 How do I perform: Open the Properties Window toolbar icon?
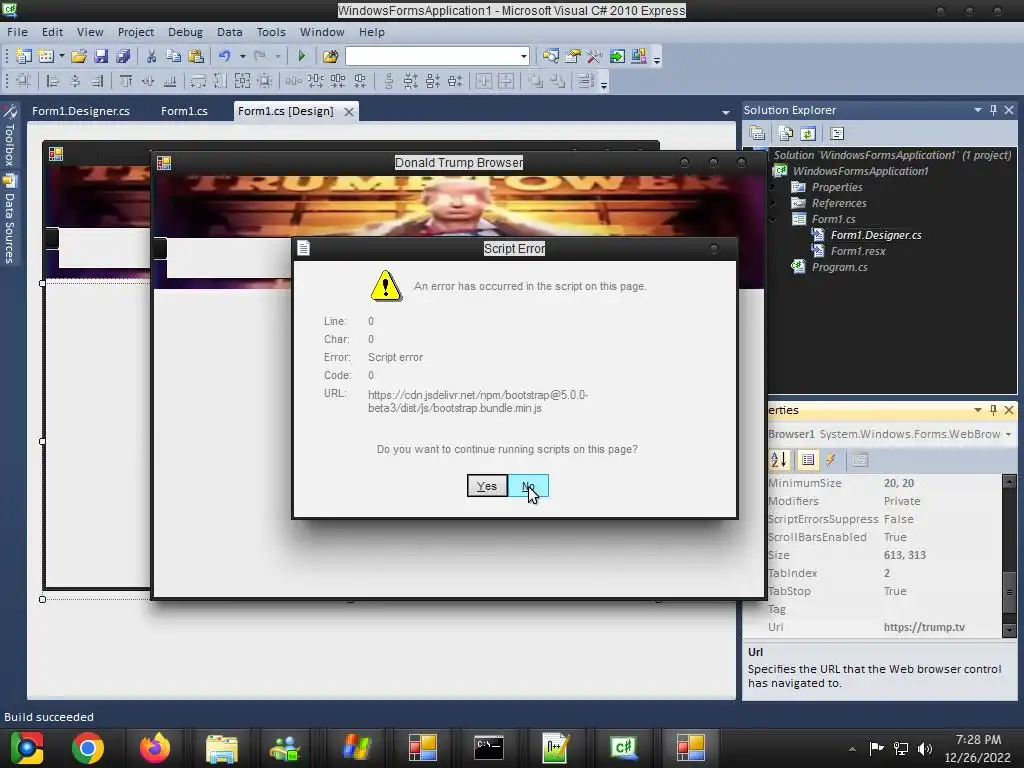[x=573, y=56]
